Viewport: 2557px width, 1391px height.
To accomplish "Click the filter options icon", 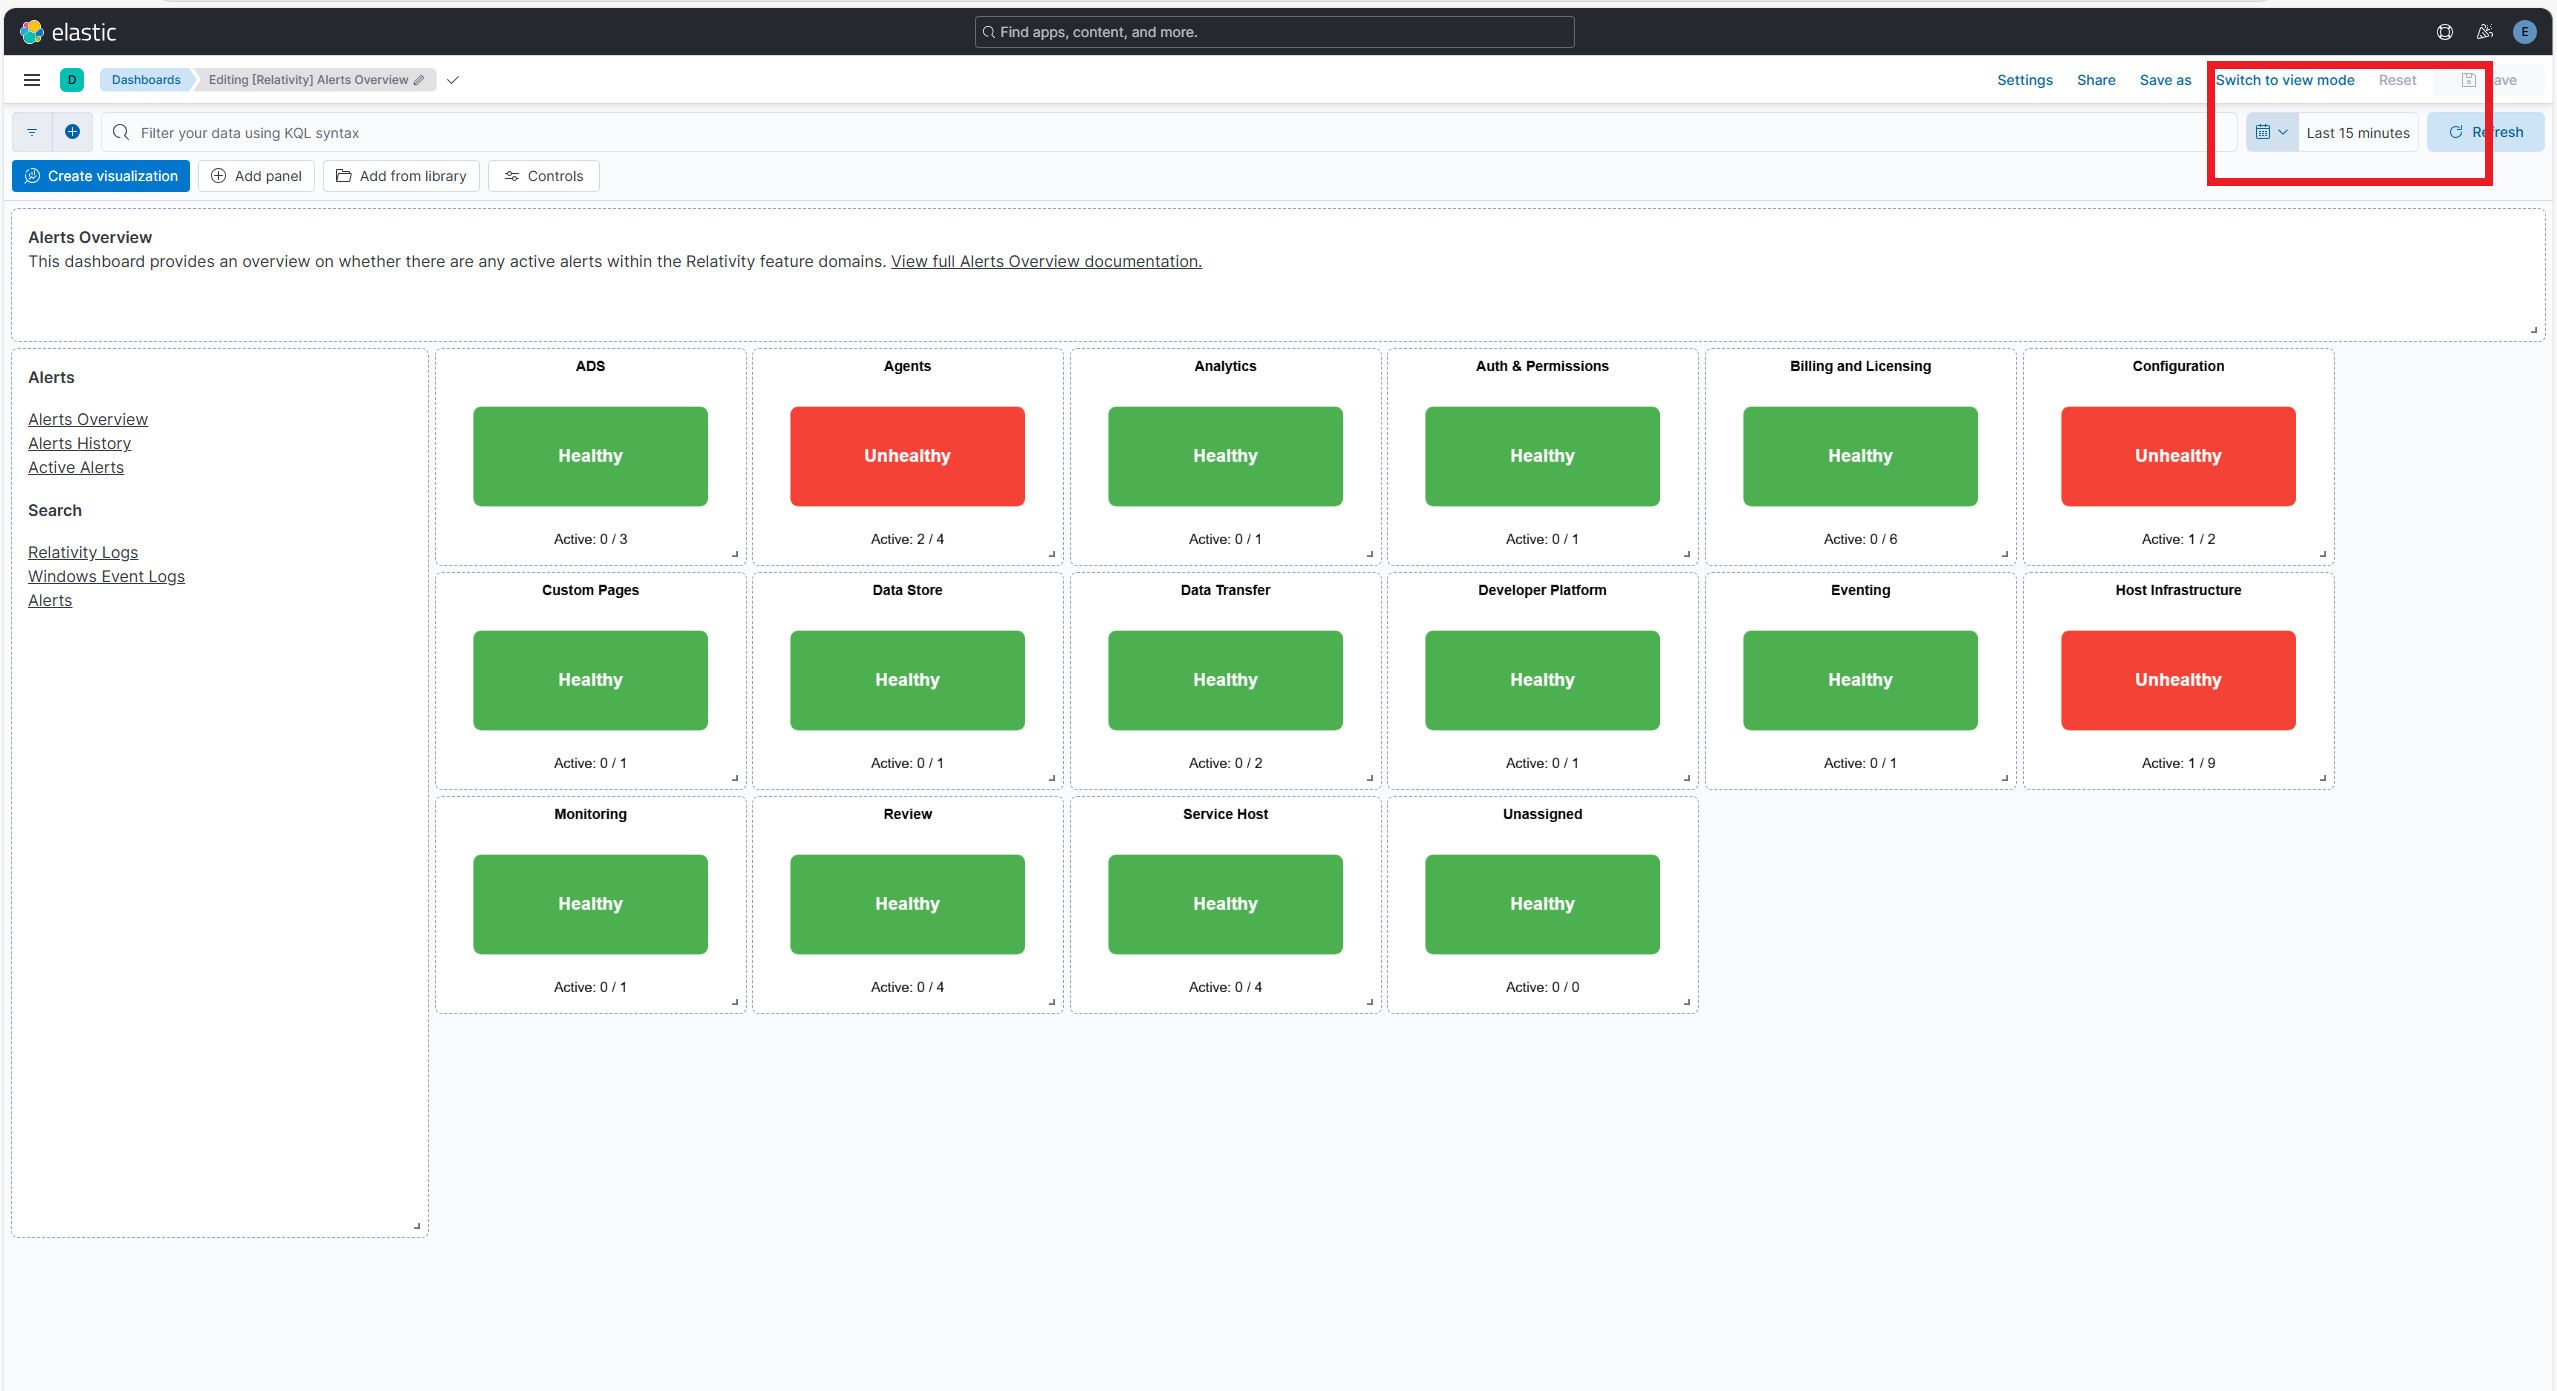I will 32,132.
